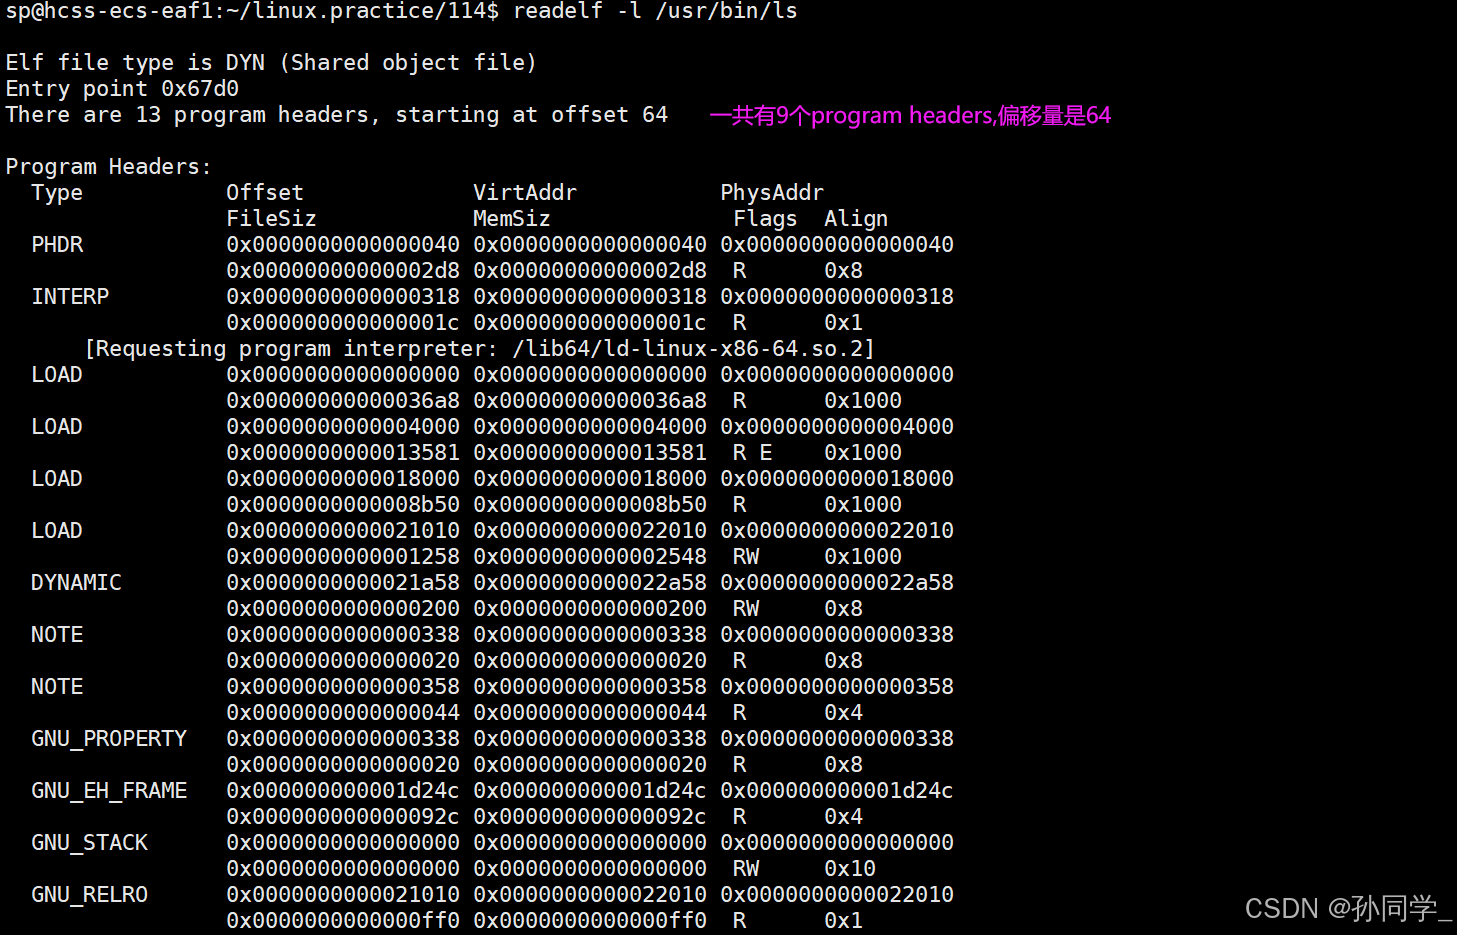The image size is (1457, 935).
Task: Click the GNU_EH_FRAME PhysAddr 0x000000000001d24c
Action: 837,791
